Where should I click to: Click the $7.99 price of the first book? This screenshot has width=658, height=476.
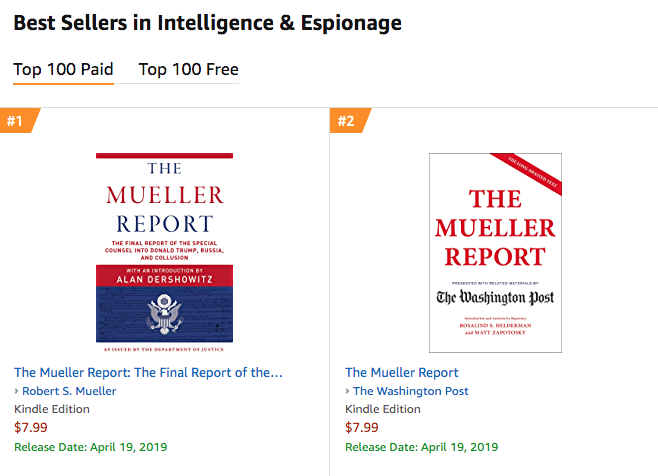click(30, 427)
